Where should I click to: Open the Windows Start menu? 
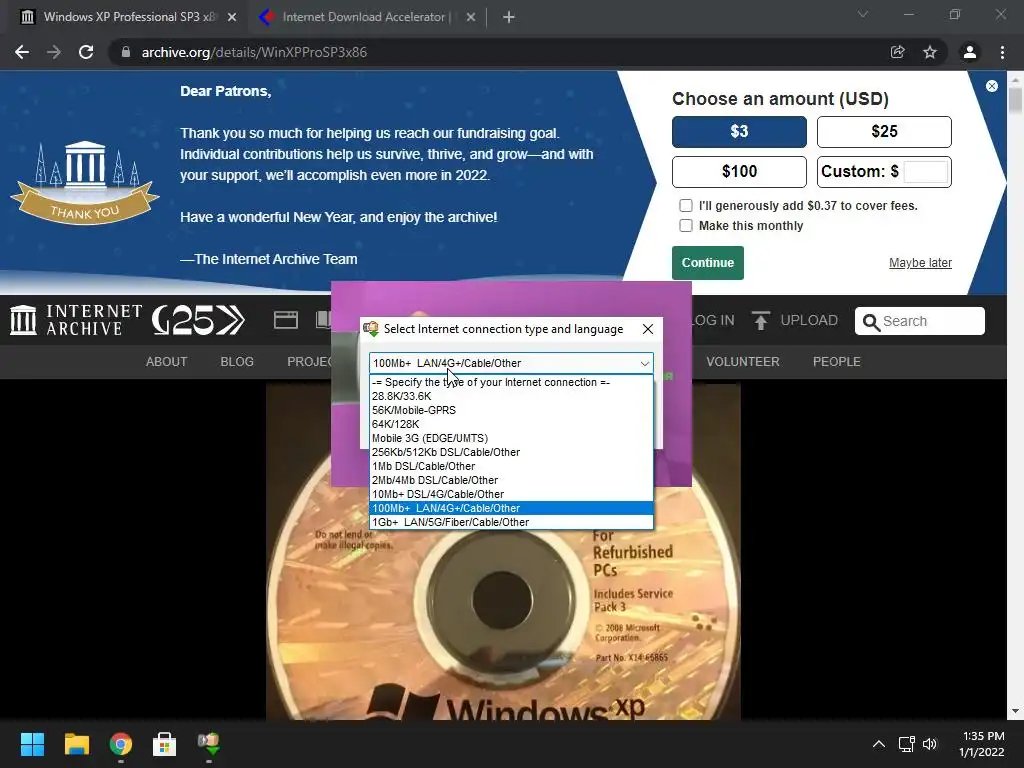(32, 744)
